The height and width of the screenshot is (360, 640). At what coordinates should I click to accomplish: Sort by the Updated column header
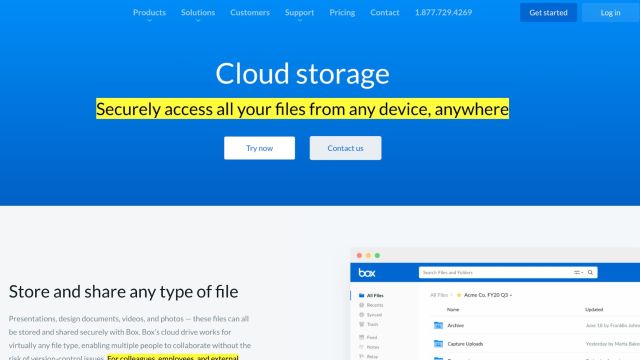tap(594, 309)
